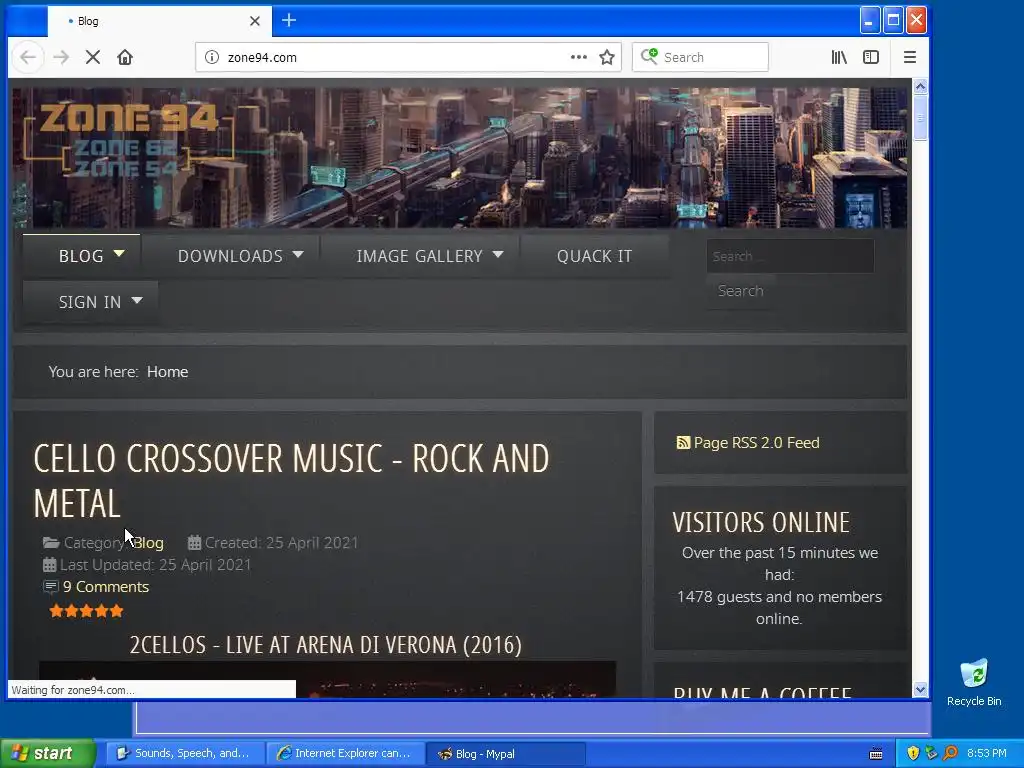The width and height of the screenshot is (1024, 768).
Task: Click the Home breadcrumb link
Action: coord(167,372)
